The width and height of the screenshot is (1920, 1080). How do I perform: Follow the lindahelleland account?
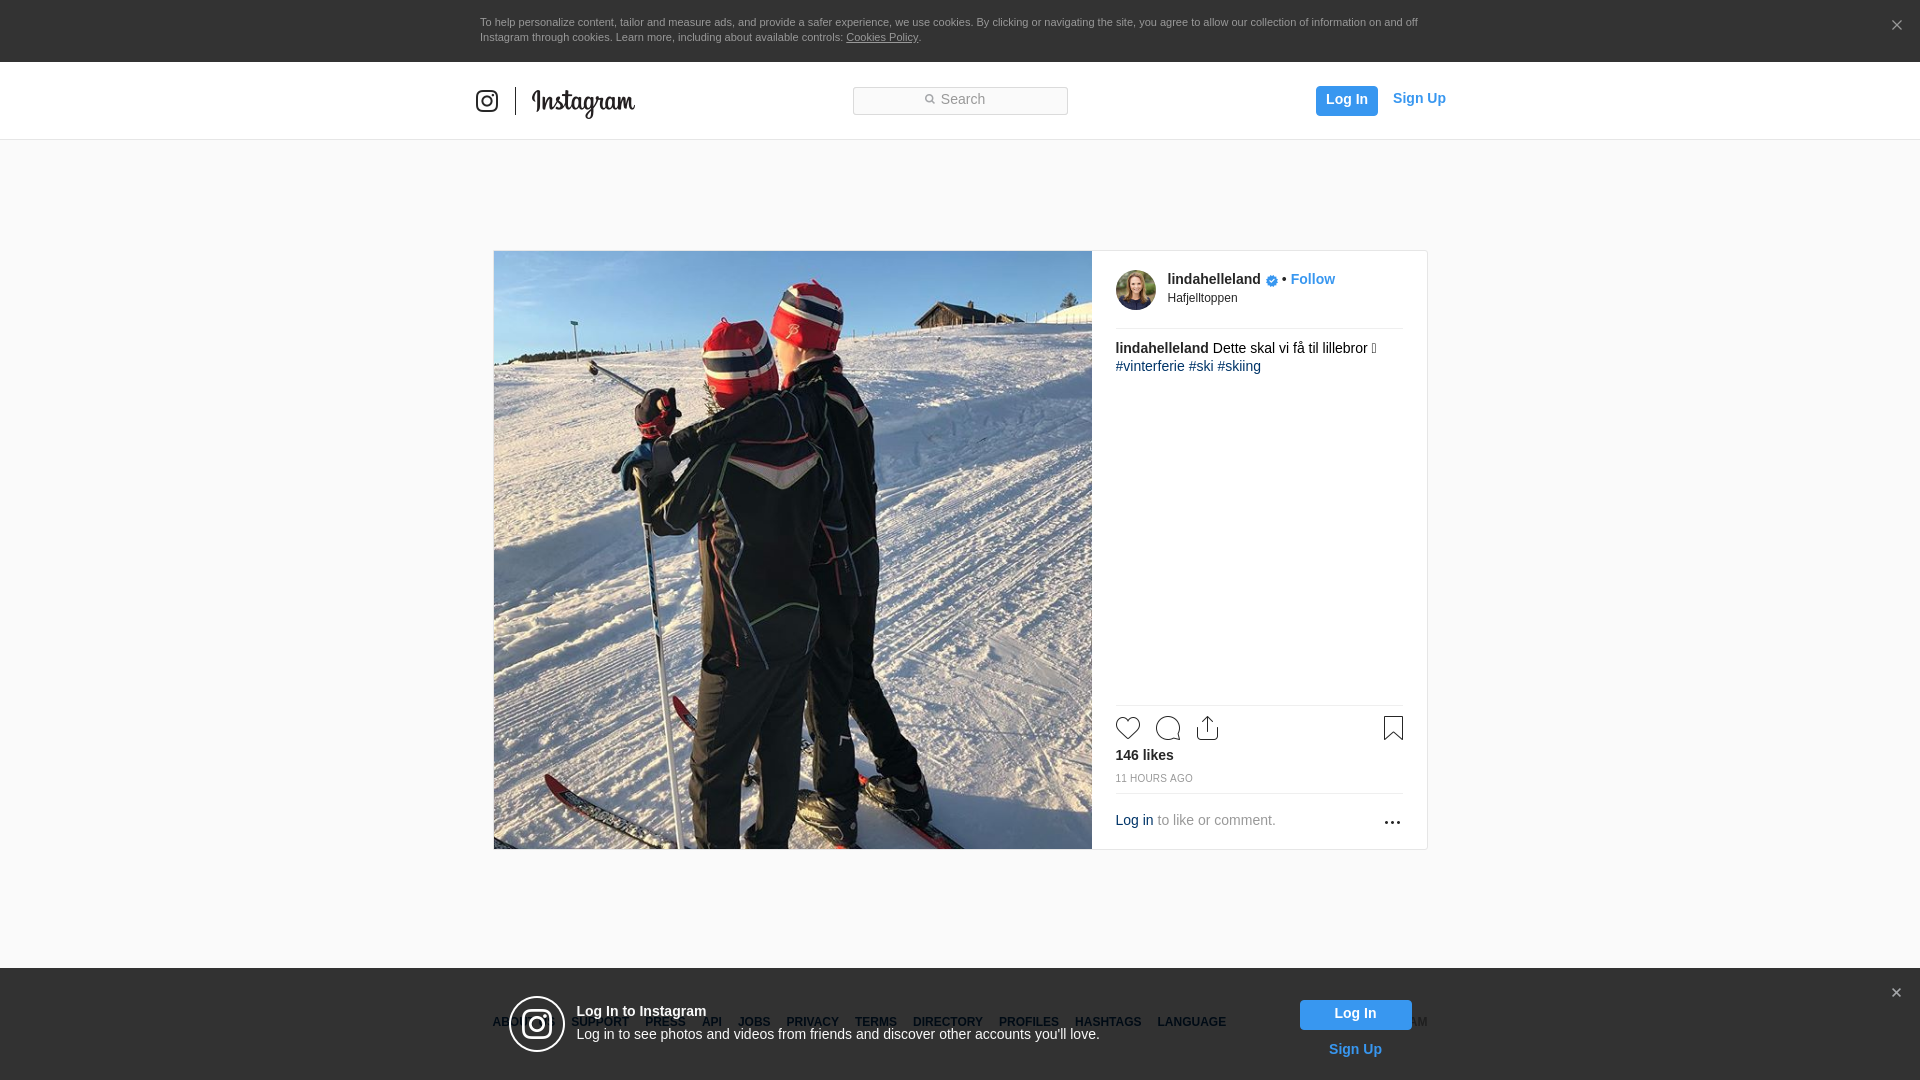point(1312,279)
